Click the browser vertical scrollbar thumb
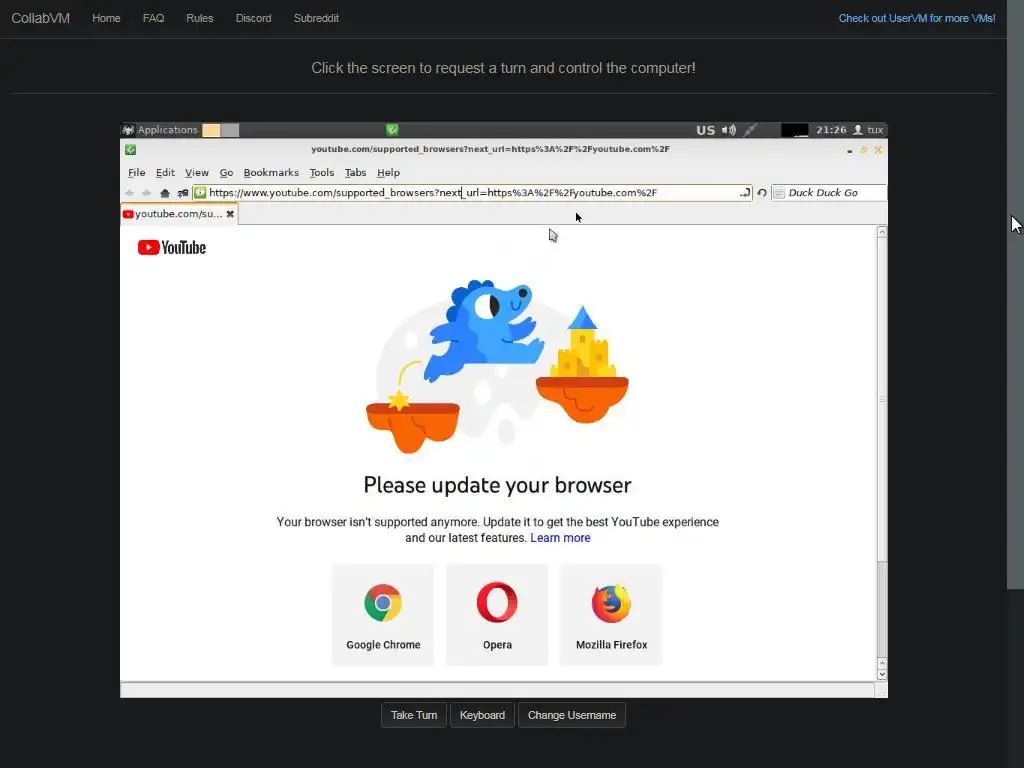Screen dimensions: 1024x768 pyautogui.click(x=882, y=399)
